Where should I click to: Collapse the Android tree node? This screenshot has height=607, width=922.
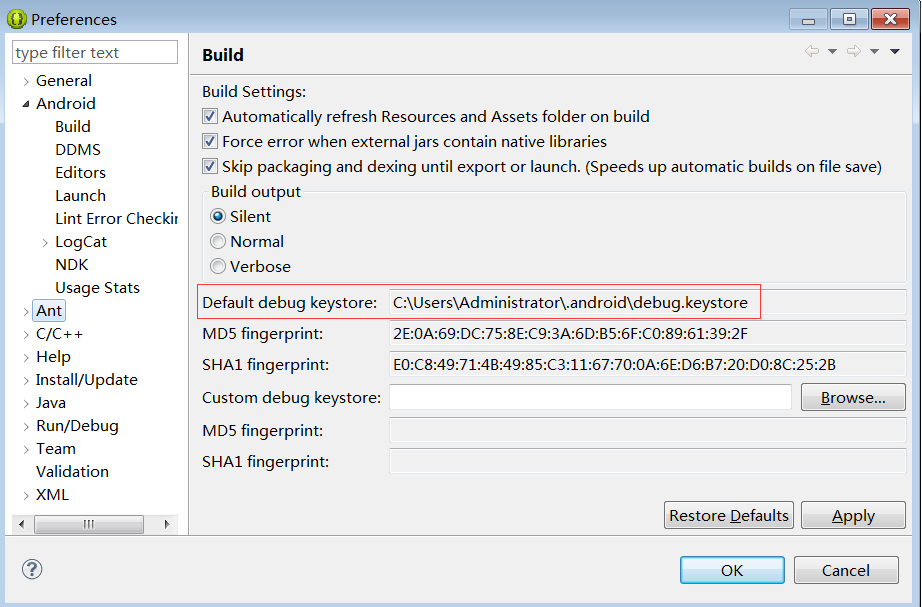coord(26,104)
